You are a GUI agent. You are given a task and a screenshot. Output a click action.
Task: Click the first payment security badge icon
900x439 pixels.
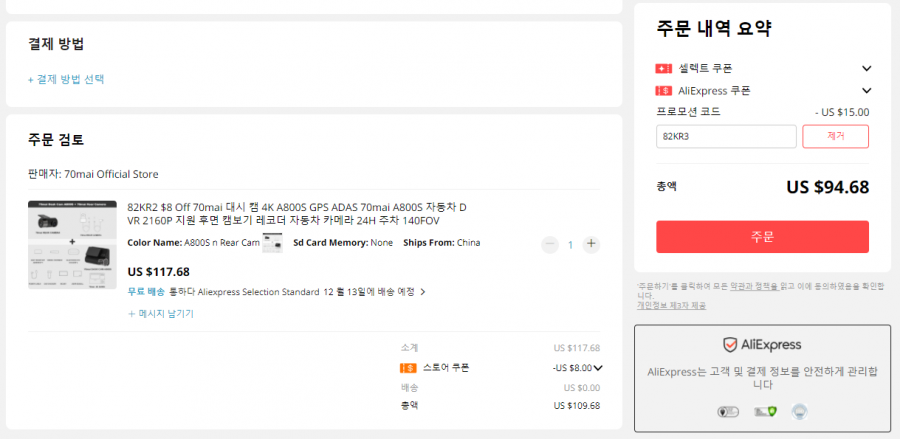tap(728, 411)
